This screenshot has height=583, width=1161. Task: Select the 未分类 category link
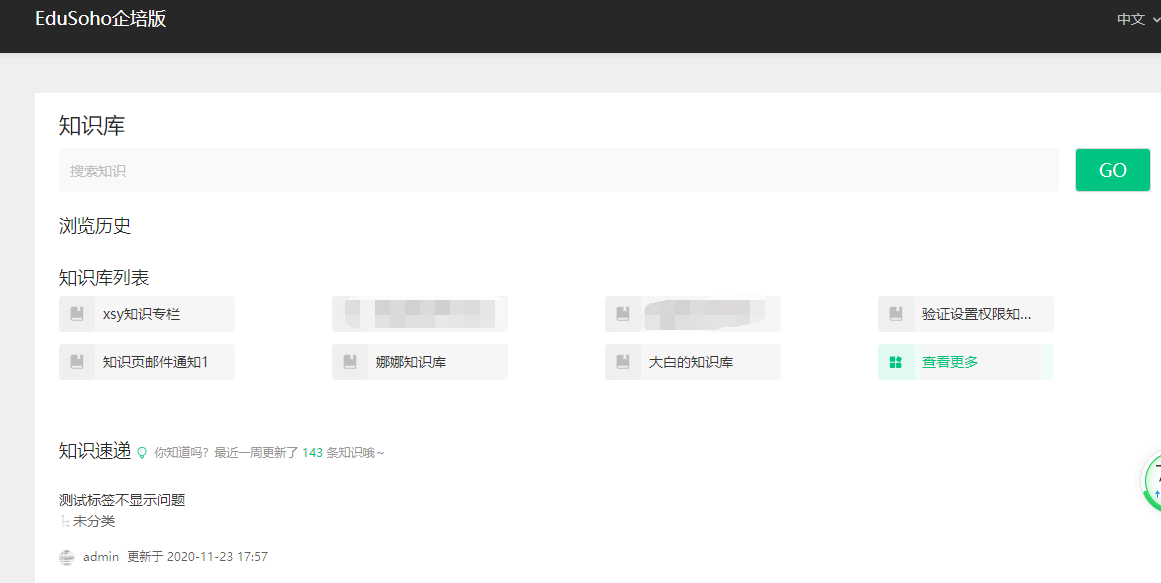pyautogui.click(x=94, y=521)
